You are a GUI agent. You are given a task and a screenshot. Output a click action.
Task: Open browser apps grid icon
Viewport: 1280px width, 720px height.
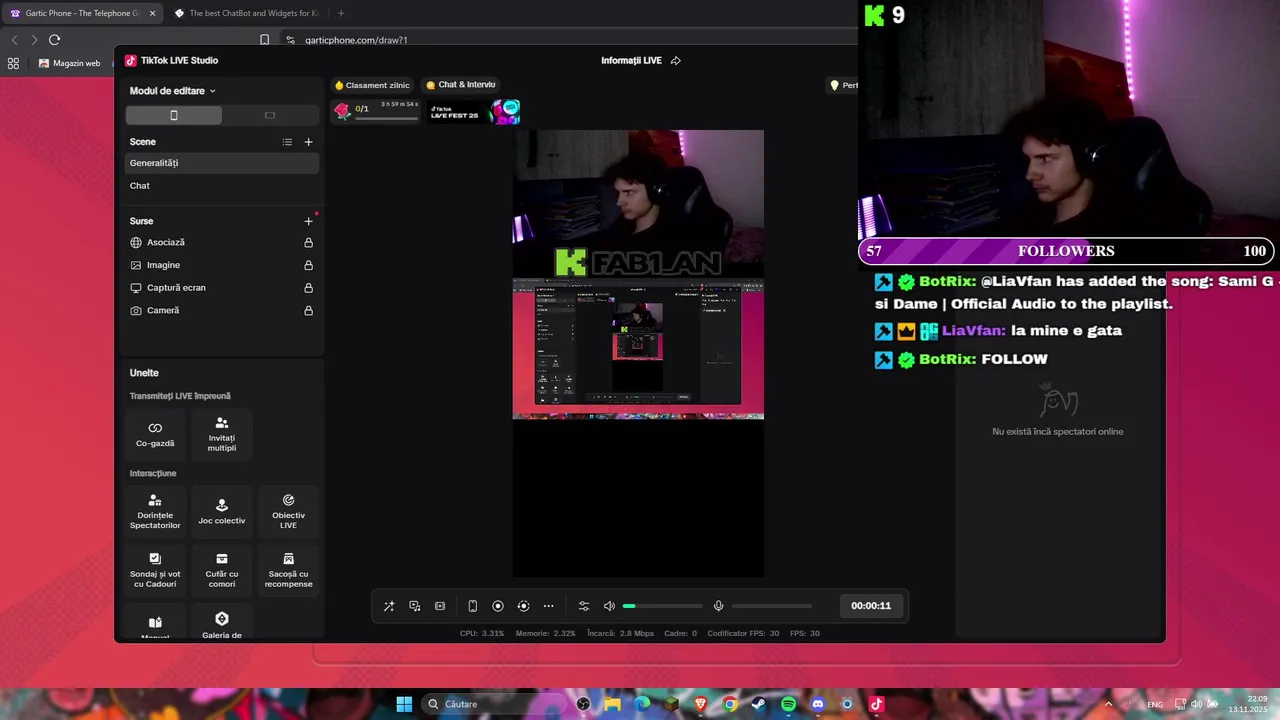[13, 63]
